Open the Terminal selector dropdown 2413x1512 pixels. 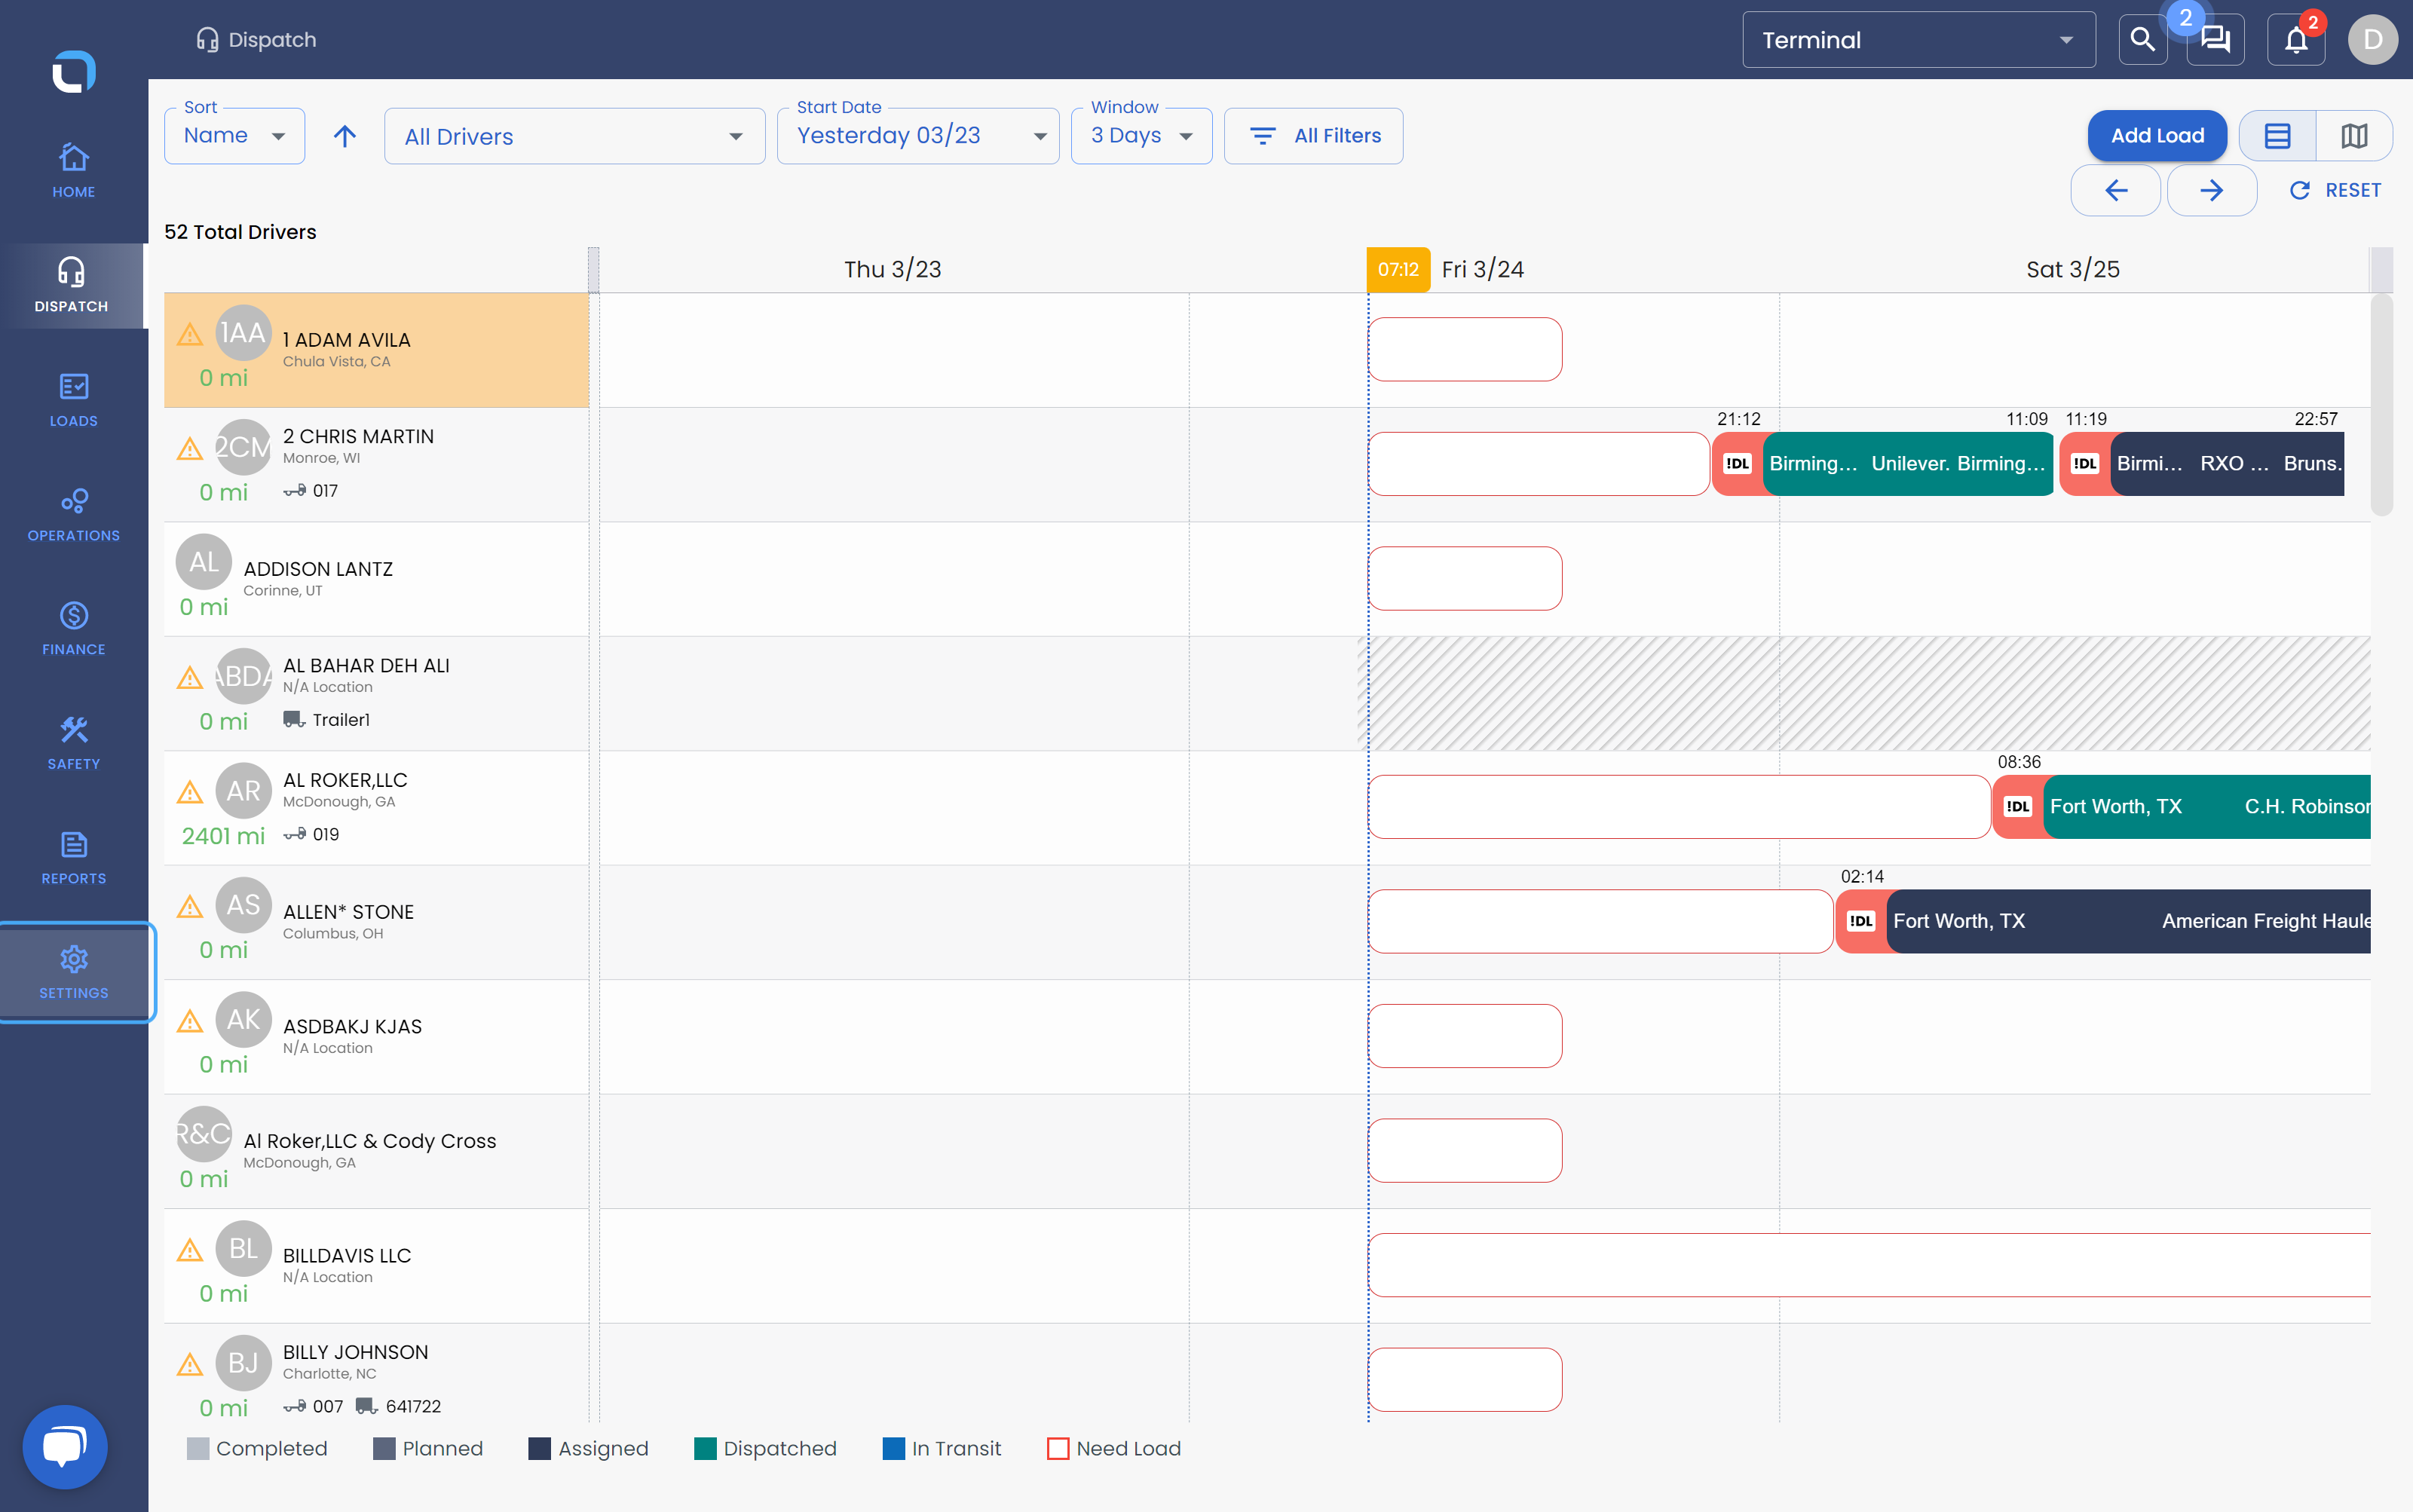pyautogui.click(x=1918, y=40)
